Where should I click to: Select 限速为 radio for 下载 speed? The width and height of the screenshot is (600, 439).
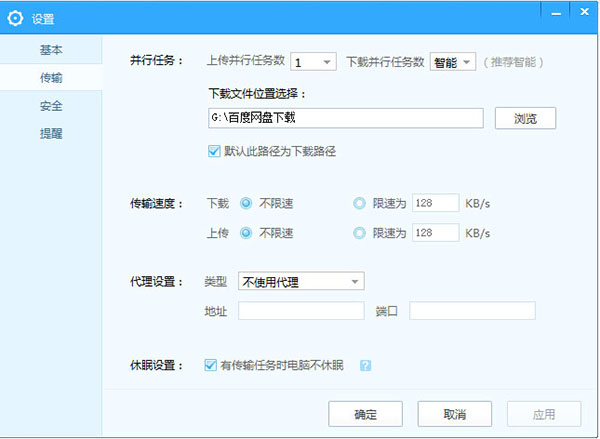click(360, 204)
